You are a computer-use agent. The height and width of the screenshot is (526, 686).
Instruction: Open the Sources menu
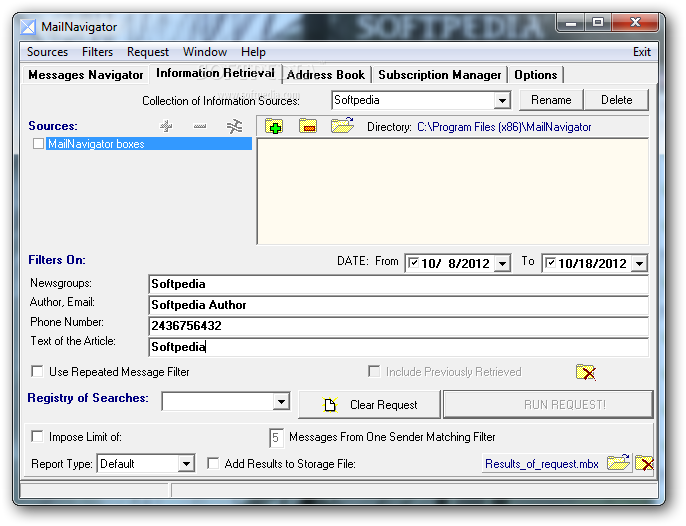click(47, 52)
